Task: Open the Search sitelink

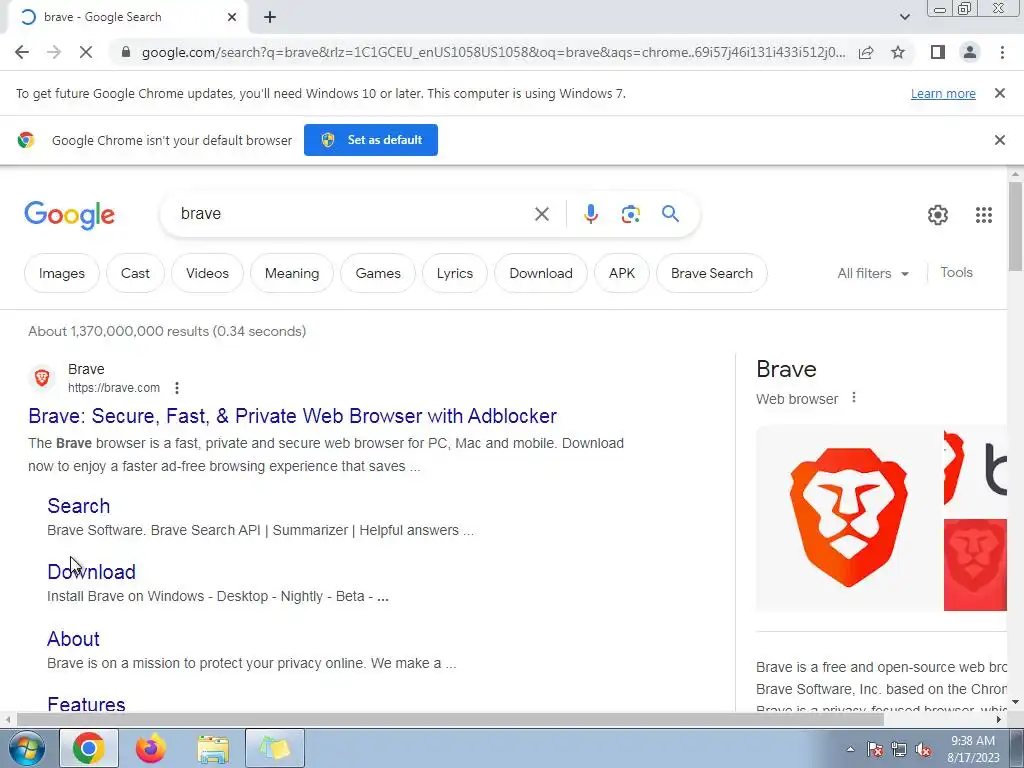Action: click(x=78, y=506)
